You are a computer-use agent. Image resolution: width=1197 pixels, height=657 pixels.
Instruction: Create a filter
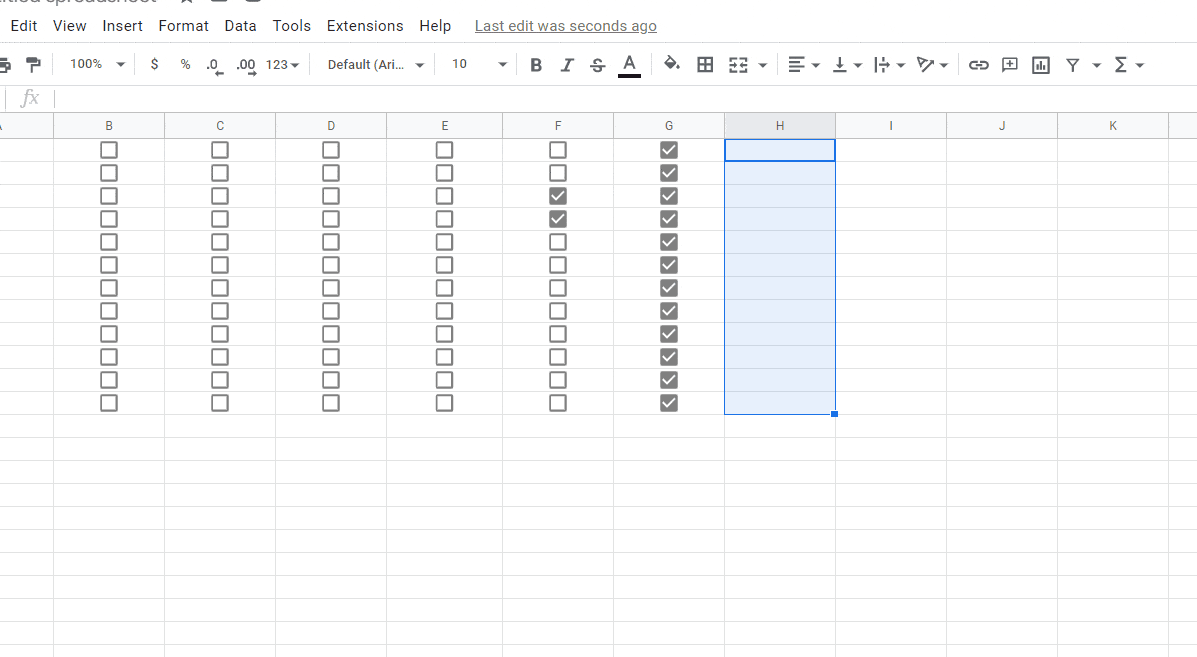tap(1071, 64)
